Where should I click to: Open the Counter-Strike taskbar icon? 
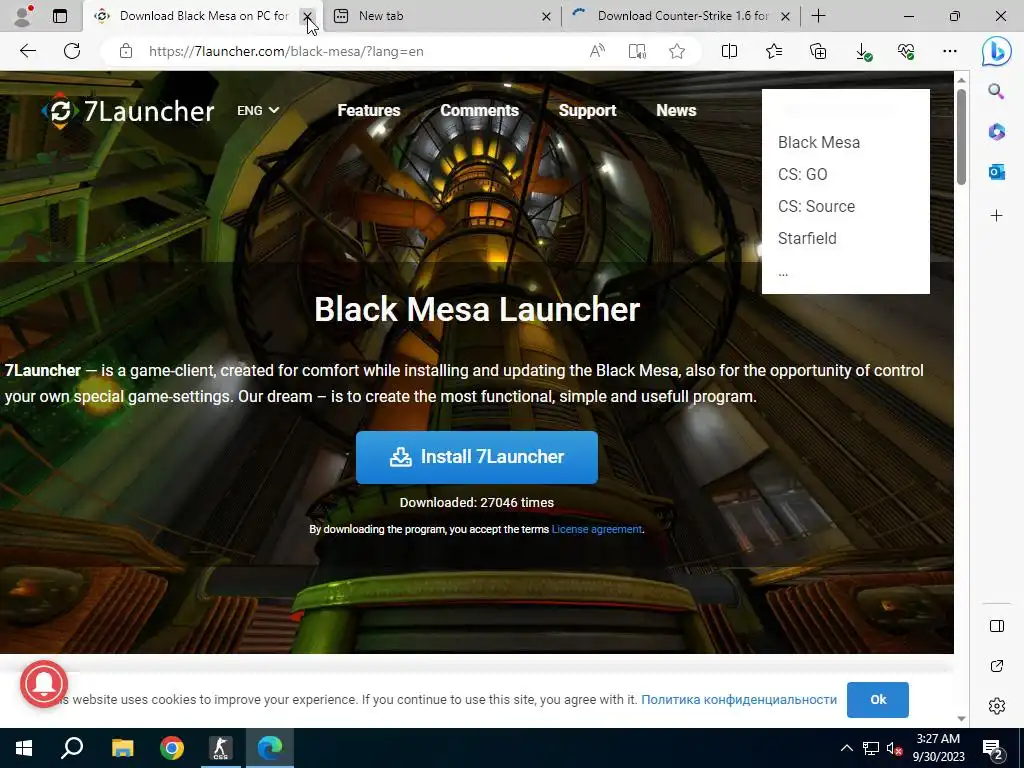[221, 748]
